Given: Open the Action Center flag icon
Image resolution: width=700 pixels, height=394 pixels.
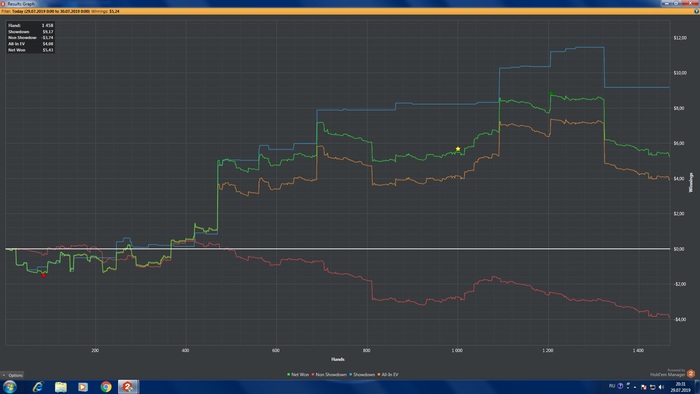Looking at the screenshot, I should click(644, 387).
